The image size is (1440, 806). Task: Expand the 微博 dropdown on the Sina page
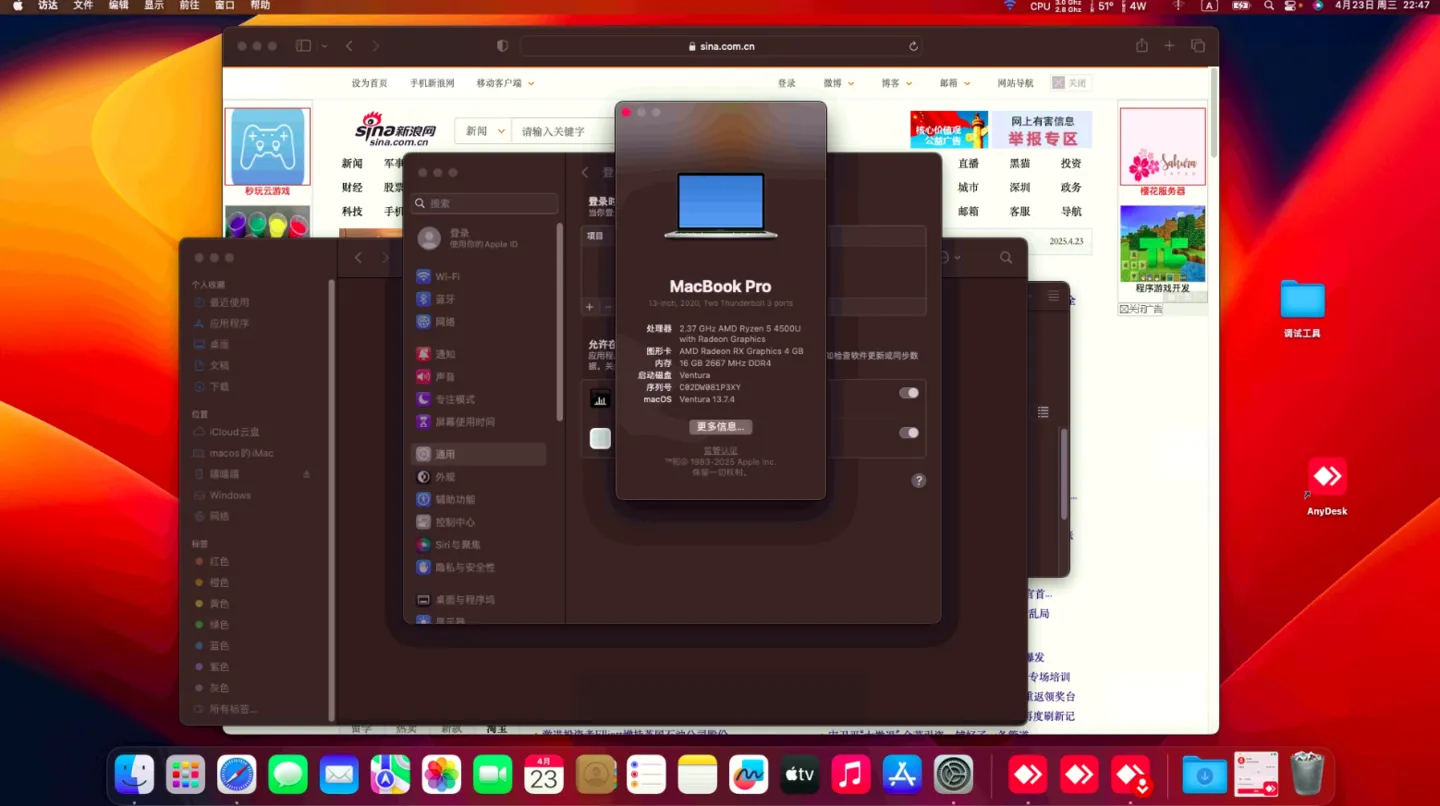tap(839, 83)
